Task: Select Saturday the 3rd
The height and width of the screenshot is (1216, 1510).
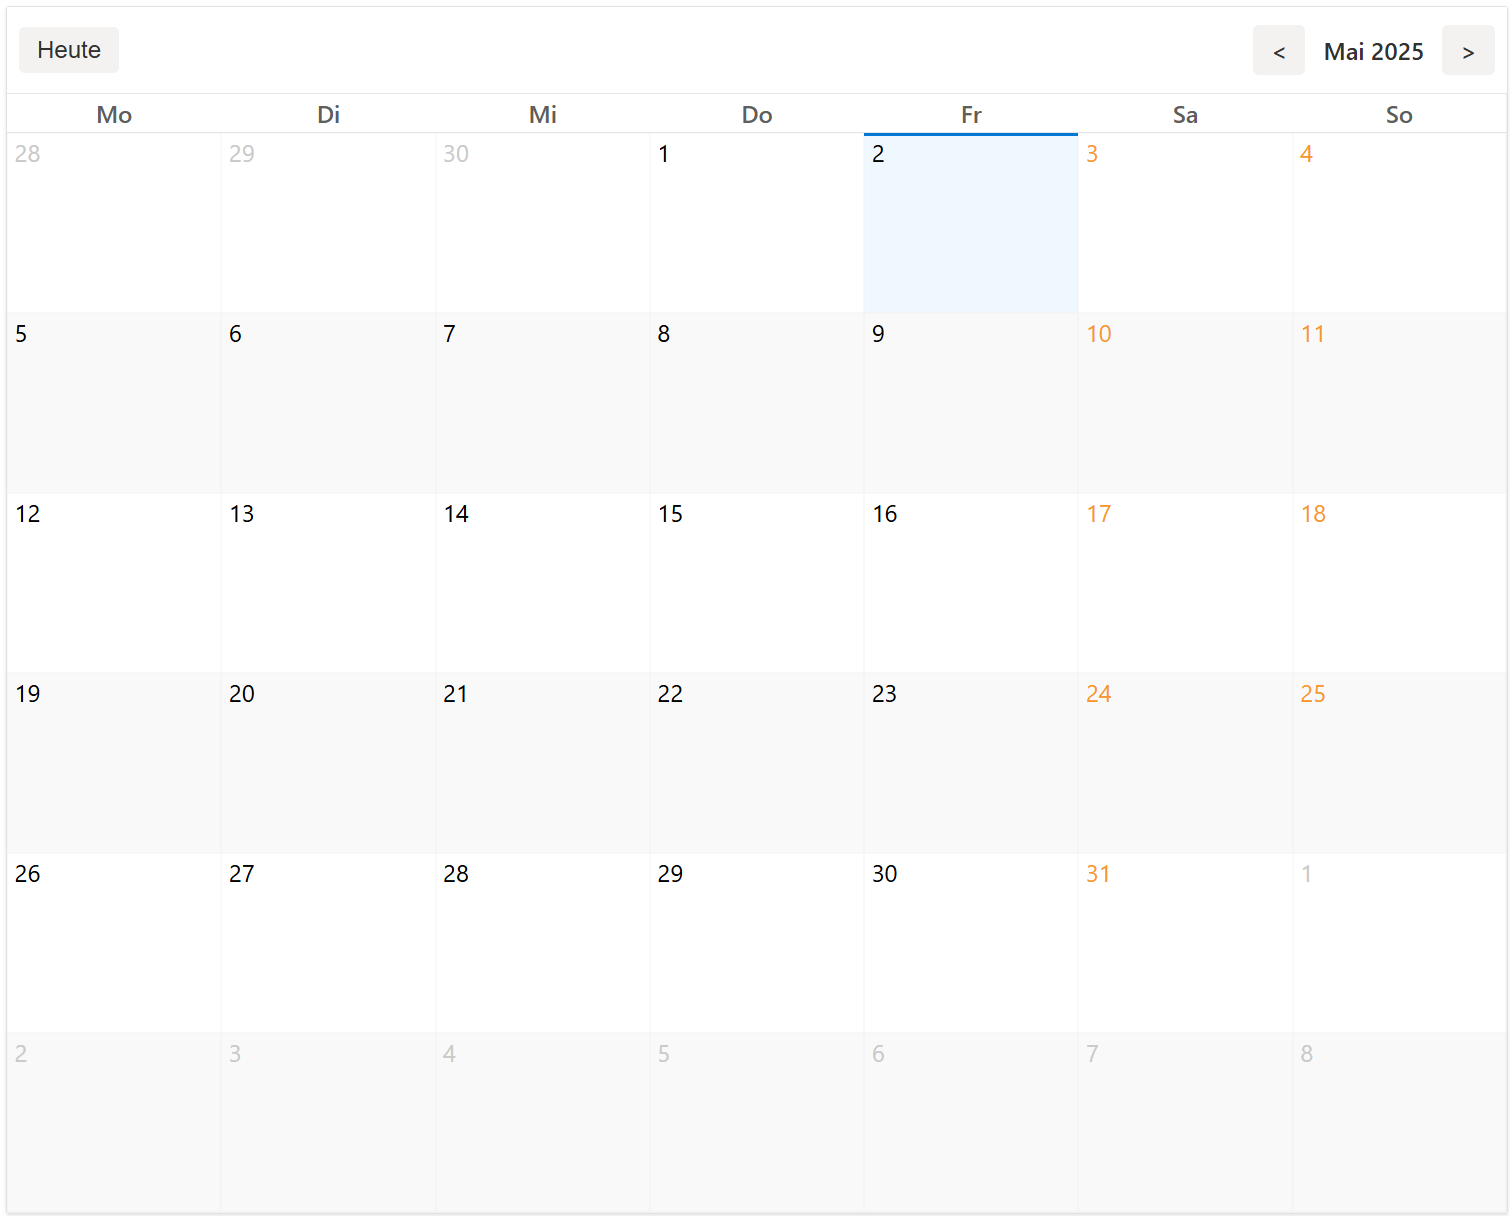Action: [1185, 222]
